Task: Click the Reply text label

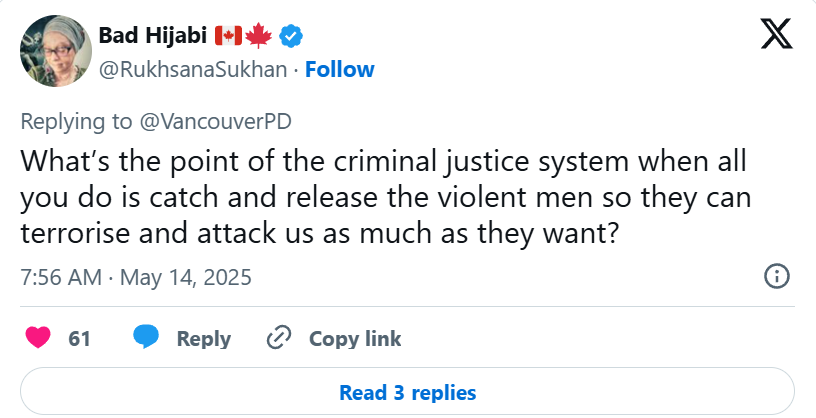Action: coord(204,339)
